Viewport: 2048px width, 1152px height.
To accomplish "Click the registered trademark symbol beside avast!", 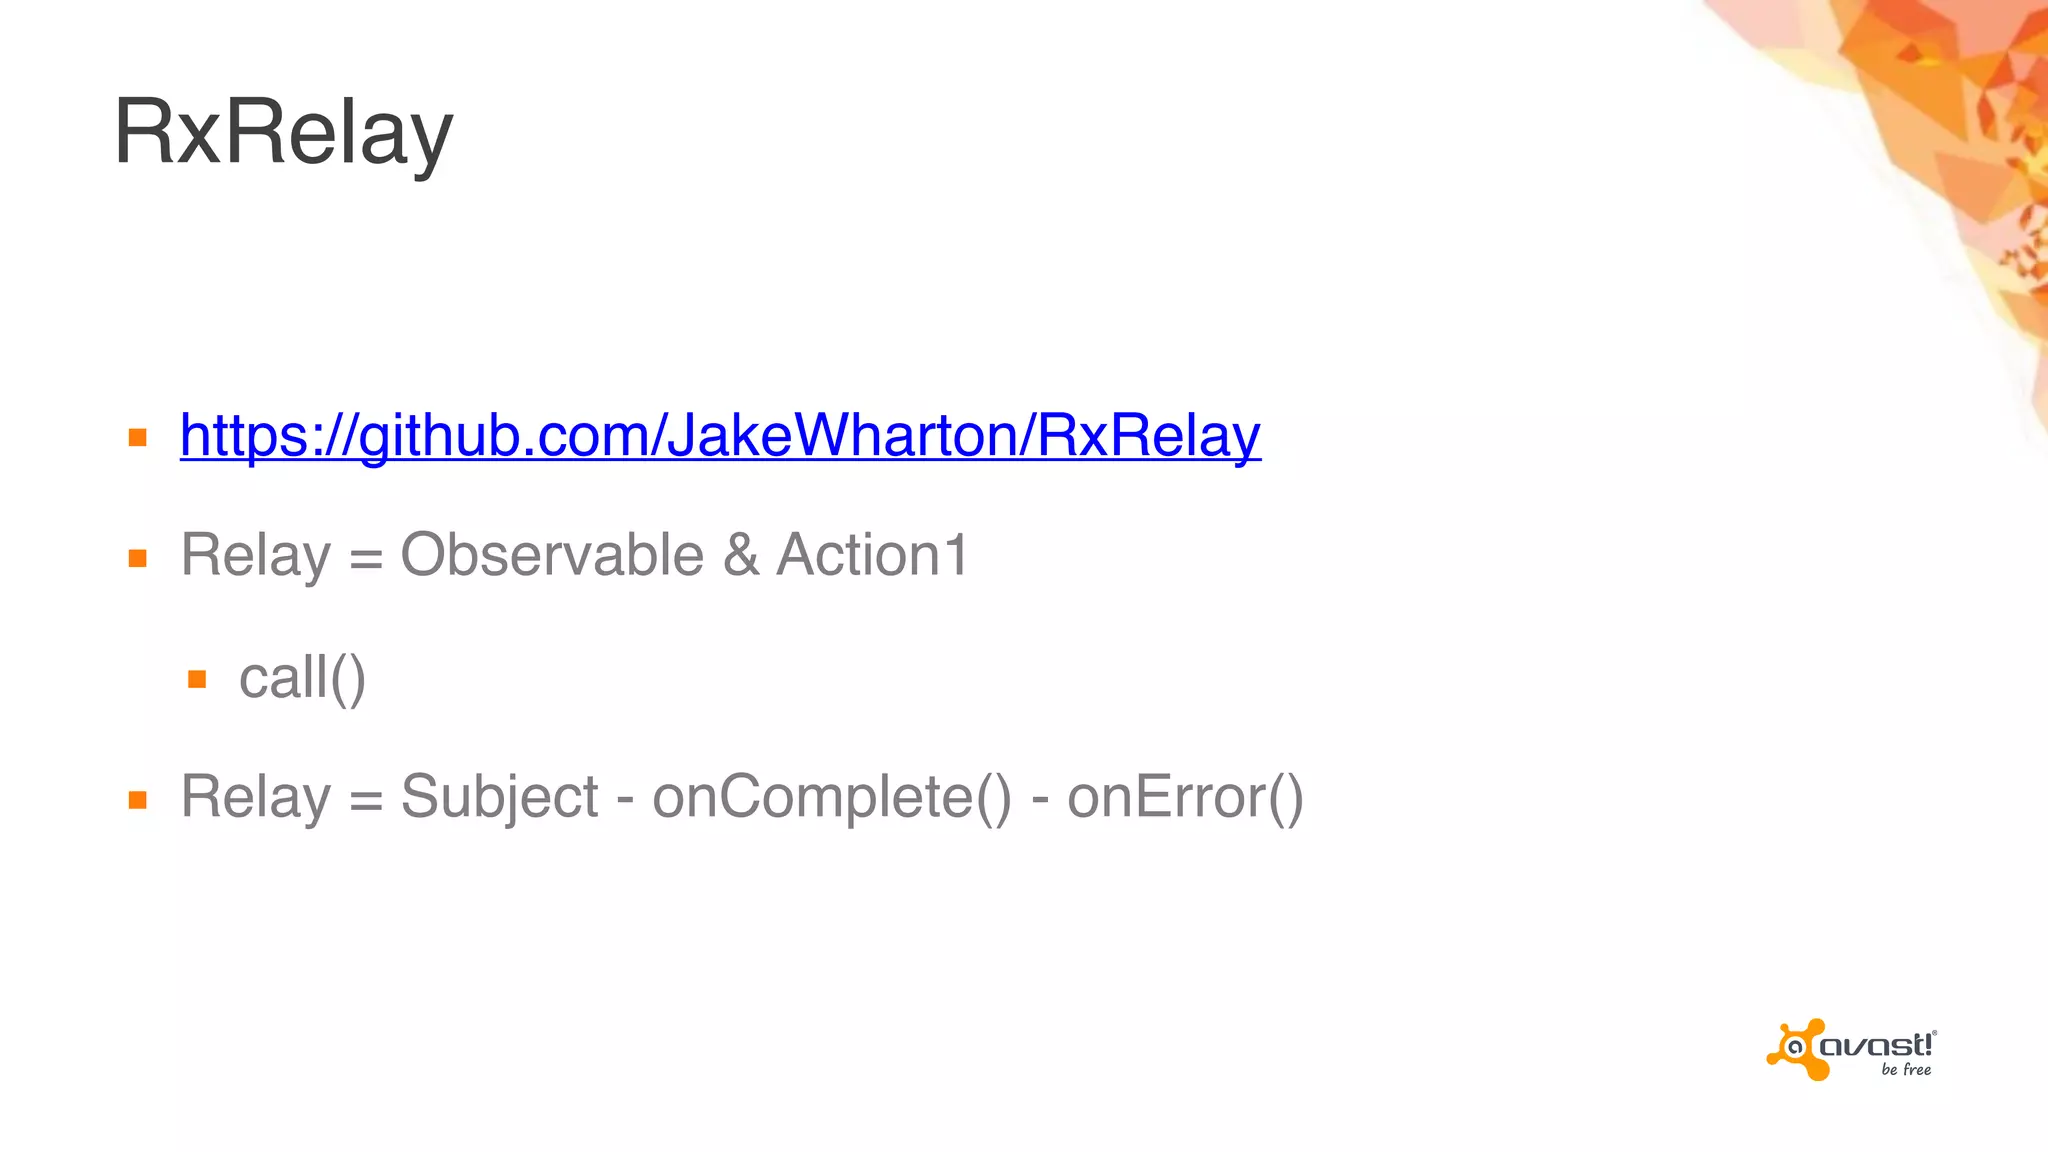I will pos(1935,1034).
